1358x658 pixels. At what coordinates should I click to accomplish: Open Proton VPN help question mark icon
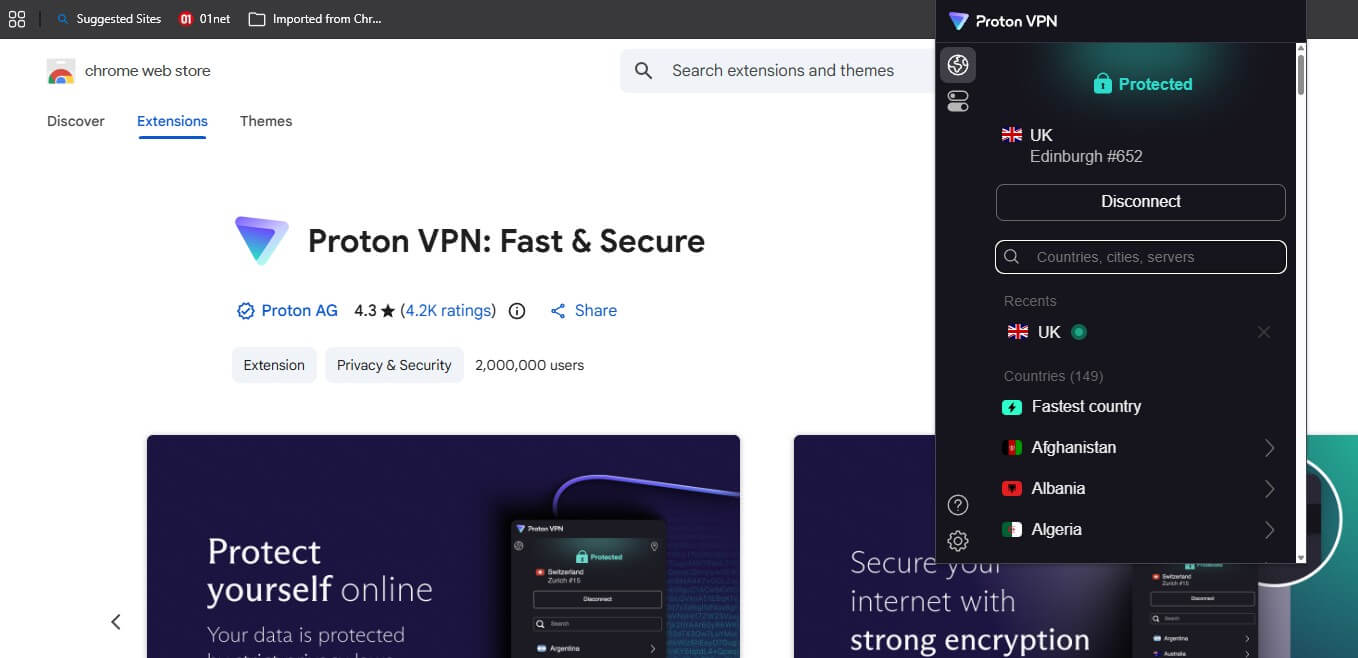tap(957, 505)
